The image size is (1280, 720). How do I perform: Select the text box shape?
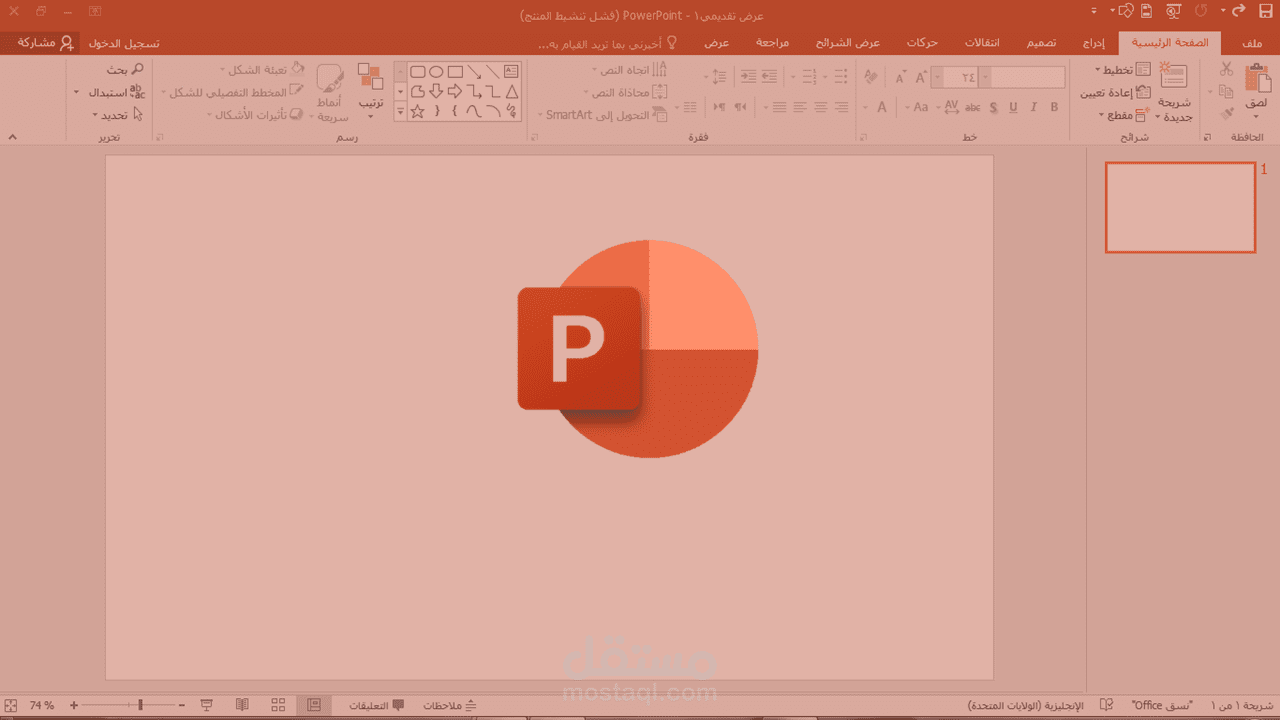click(x=511, y=72)
